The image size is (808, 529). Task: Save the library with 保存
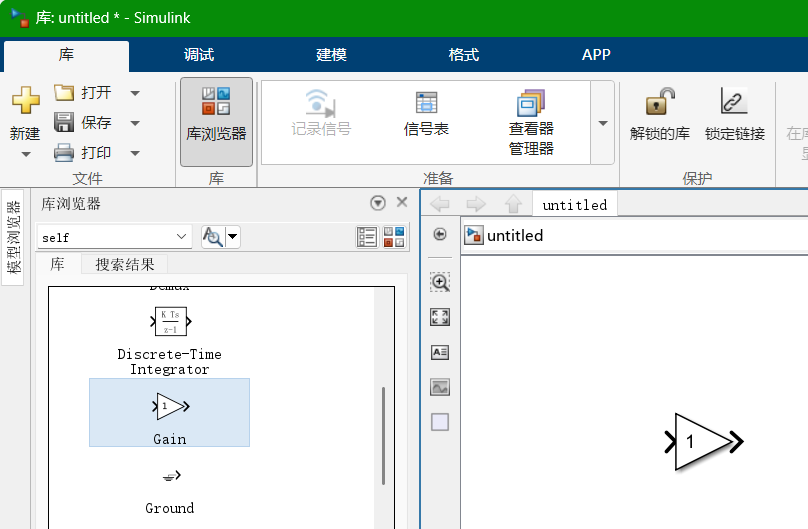(83, 123)
